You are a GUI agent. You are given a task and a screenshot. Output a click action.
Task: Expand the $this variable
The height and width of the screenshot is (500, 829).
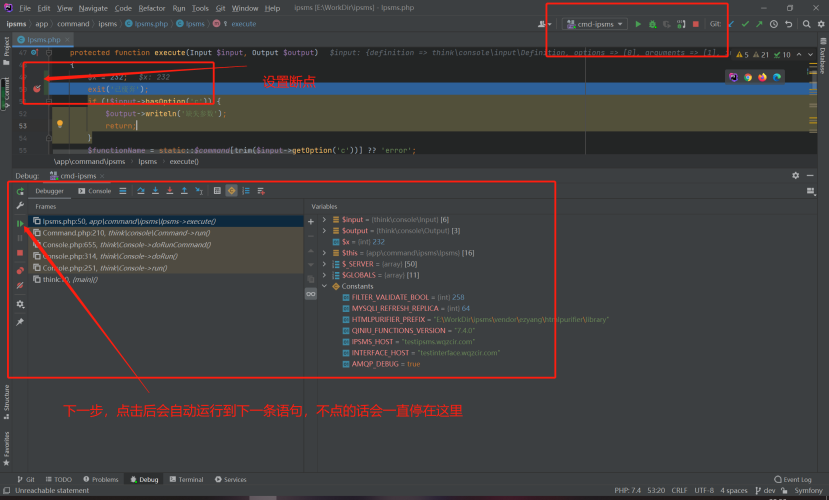click(x=324, y=253)
